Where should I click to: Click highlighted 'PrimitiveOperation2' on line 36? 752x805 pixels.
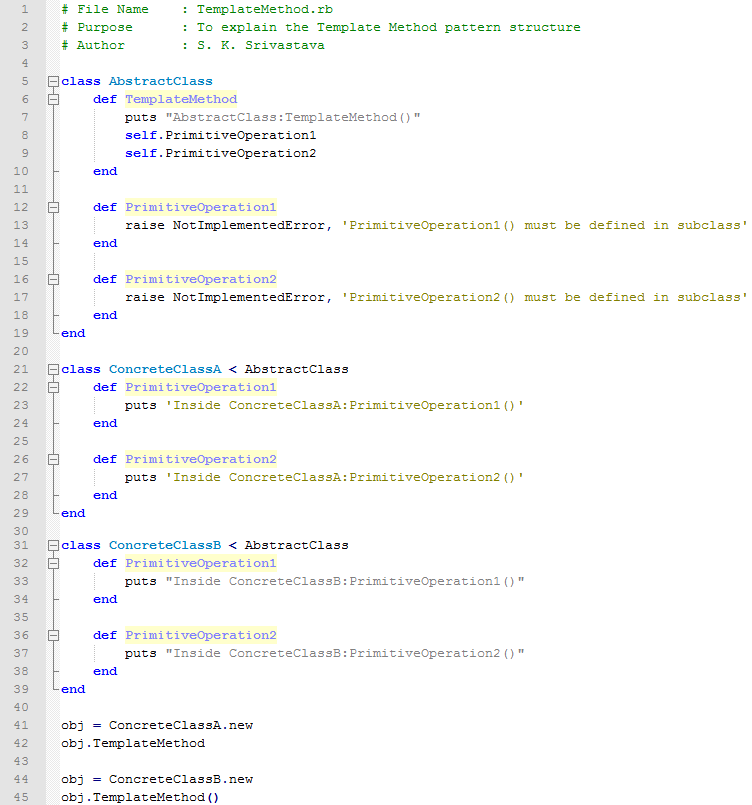coord(201,636)
